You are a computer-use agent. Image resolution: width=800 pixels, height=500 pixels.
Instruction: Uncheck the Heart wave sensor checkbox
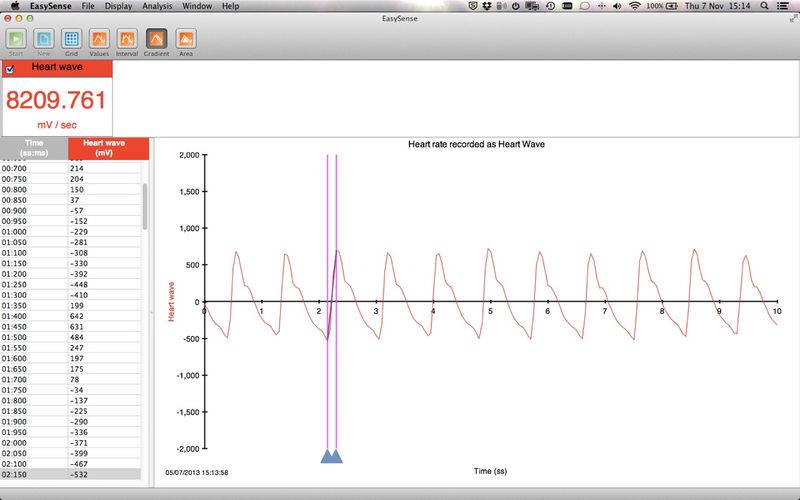point(10,69)
